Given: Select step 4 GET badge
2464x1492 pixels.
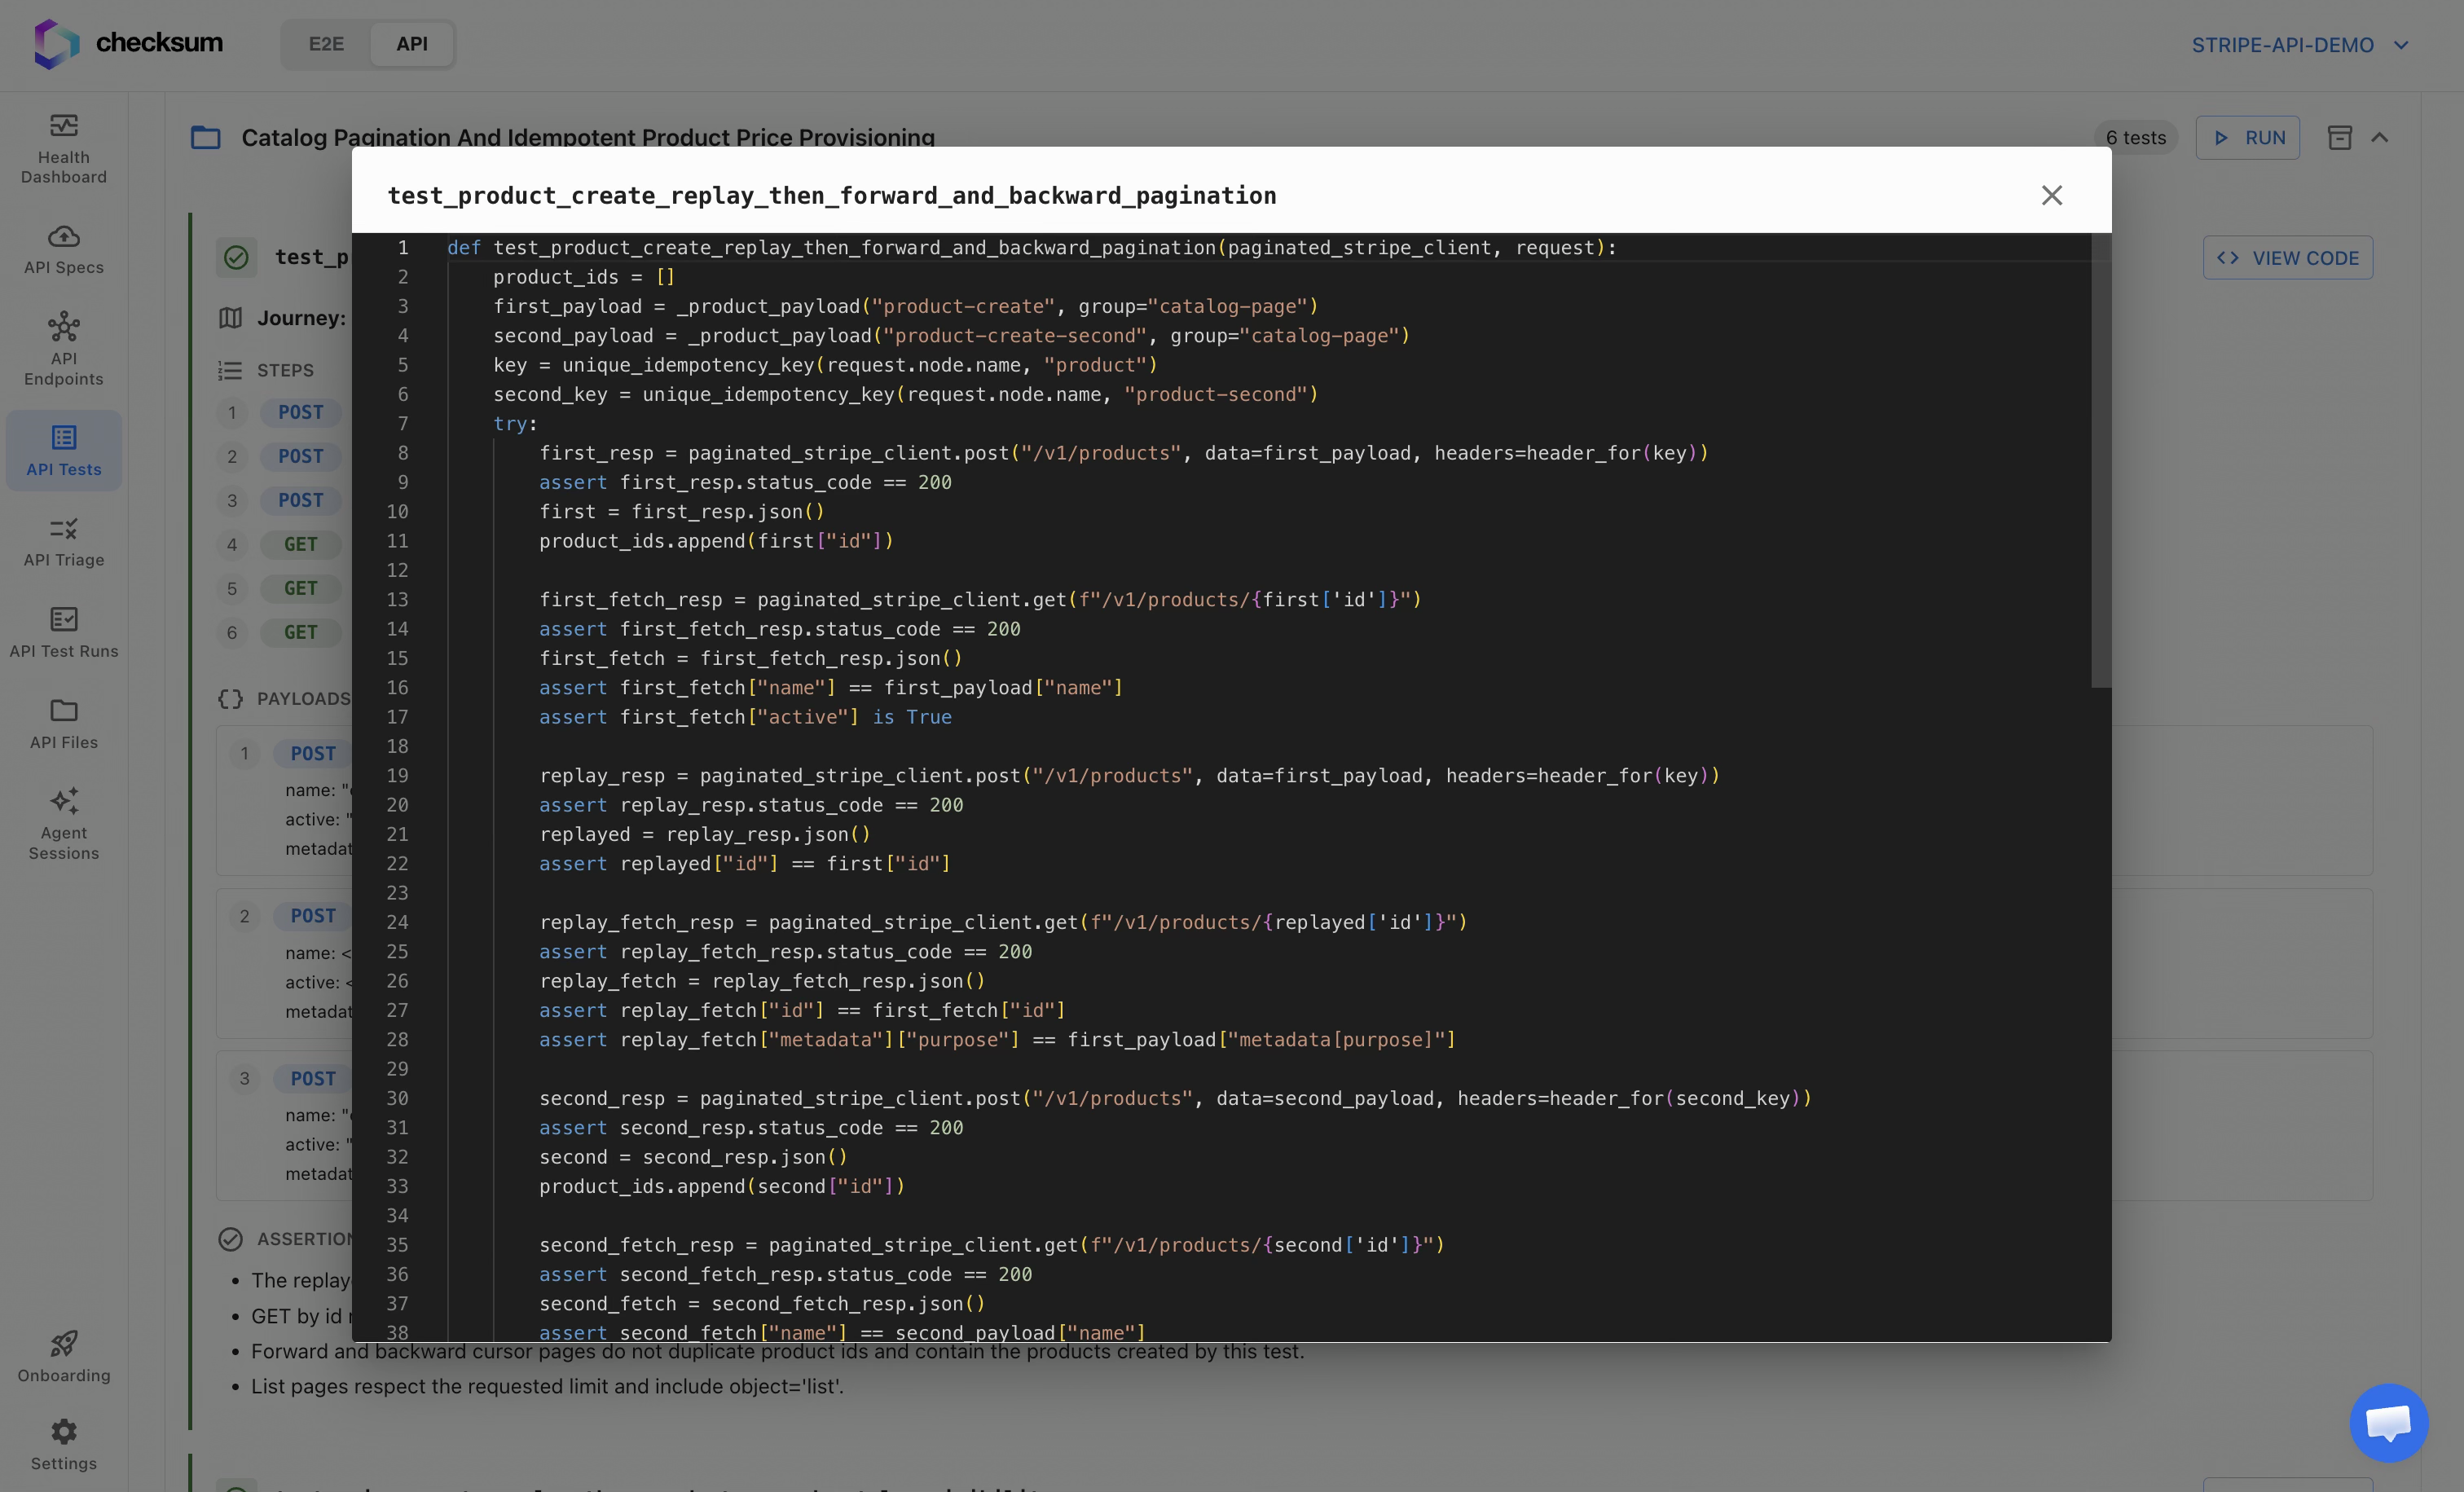Looking at the screenshot, I should 301,544.
